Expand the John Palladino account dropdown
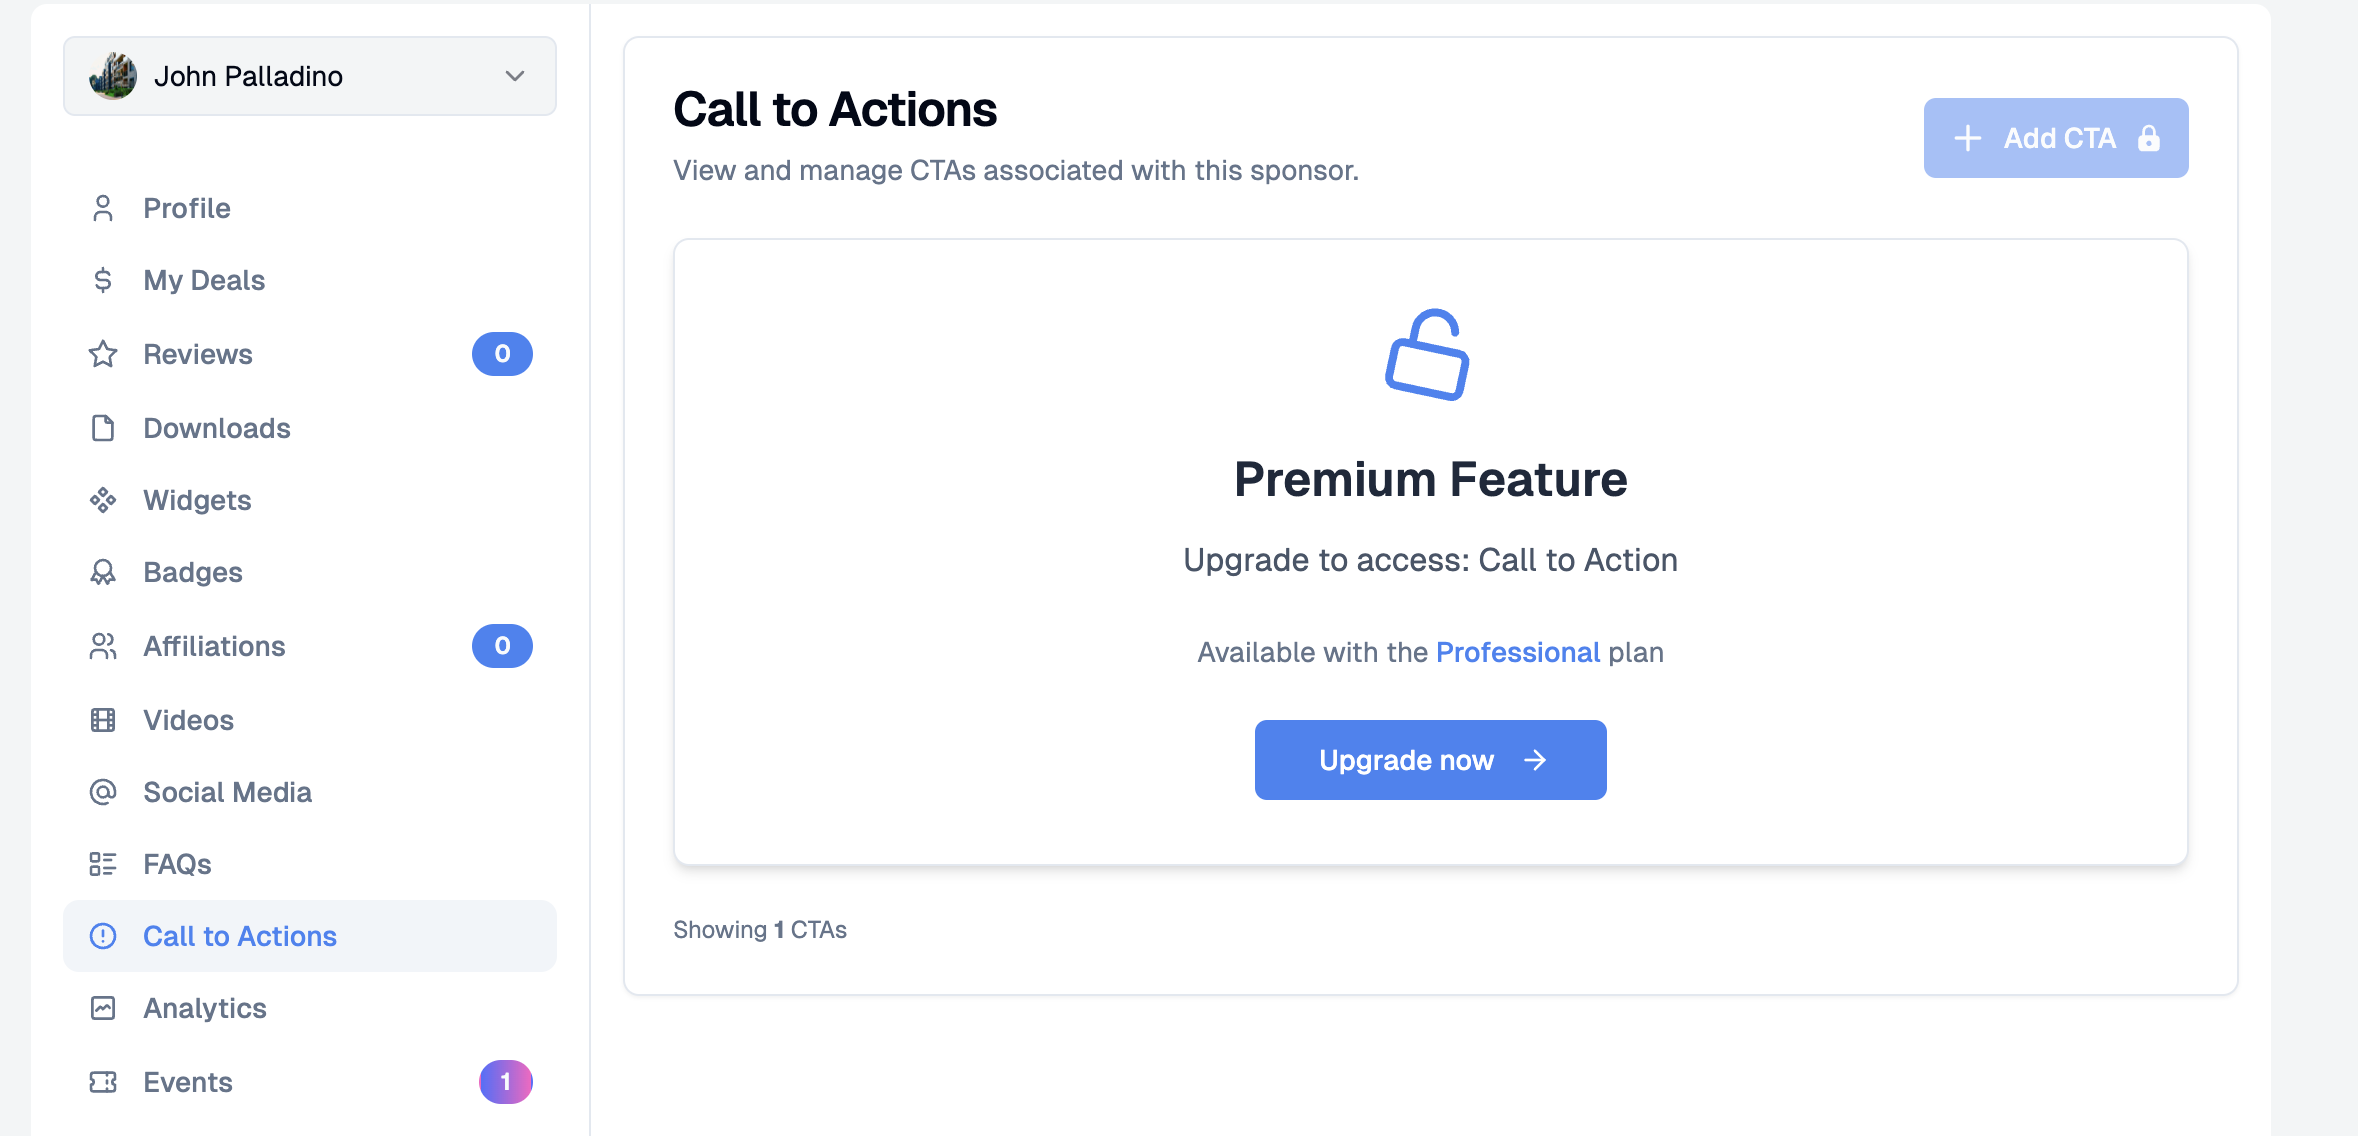 (310, 76)
